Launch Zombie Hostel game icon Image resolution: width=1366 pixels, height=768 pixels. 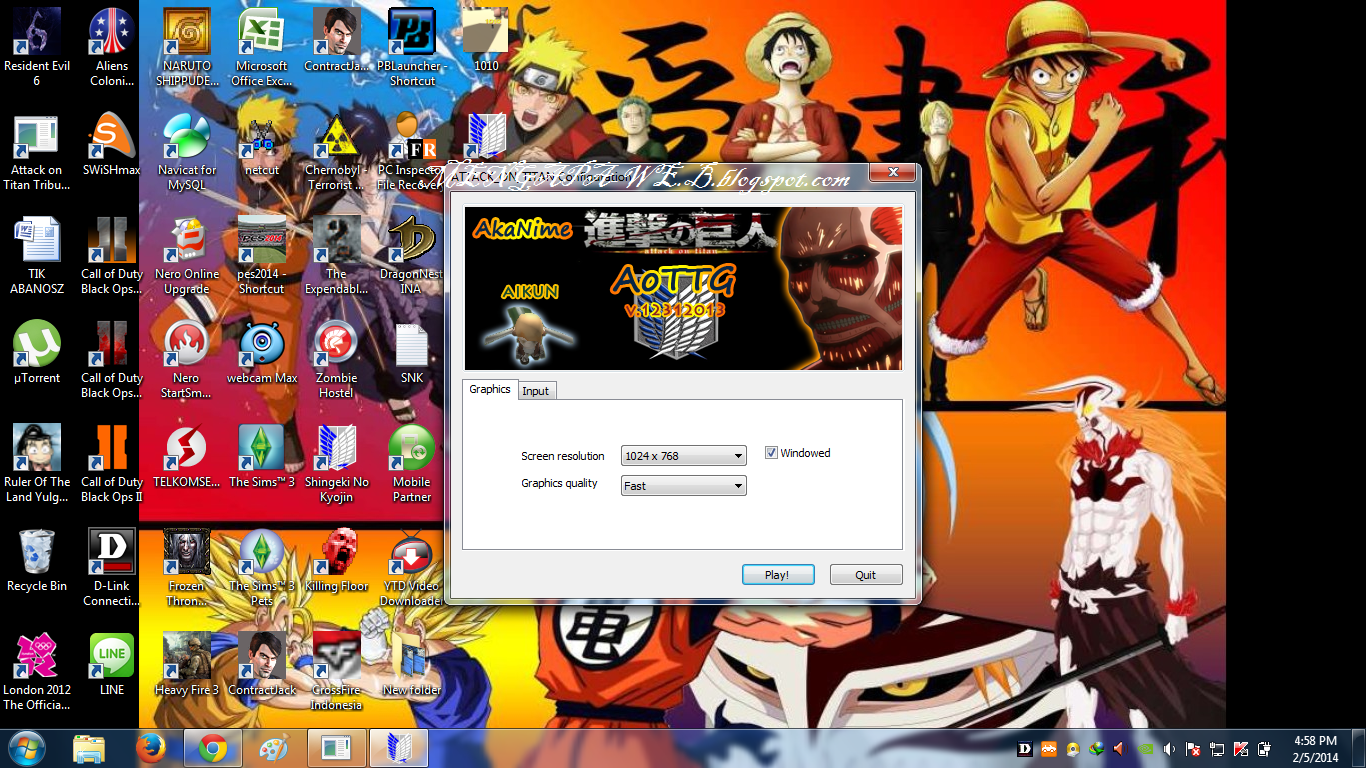coord(337,360)
